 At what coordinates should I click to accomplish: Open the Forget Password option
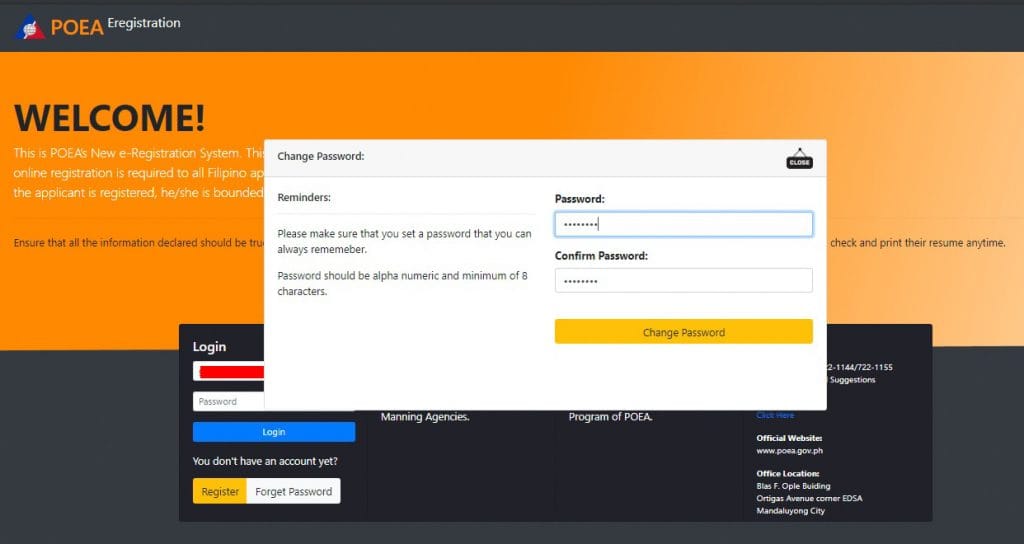(x=293, y=492)
